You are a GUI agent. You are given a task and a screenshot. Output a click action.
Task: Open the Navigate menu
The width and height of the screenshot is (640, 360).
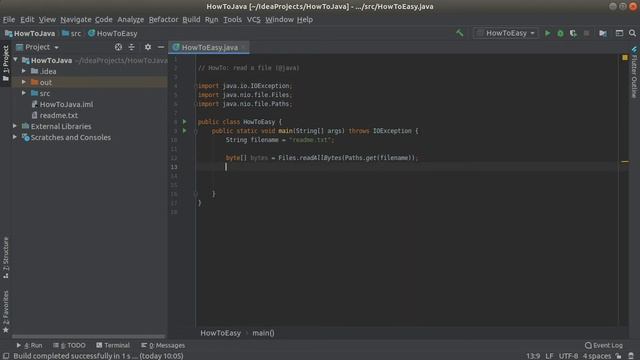76,20
